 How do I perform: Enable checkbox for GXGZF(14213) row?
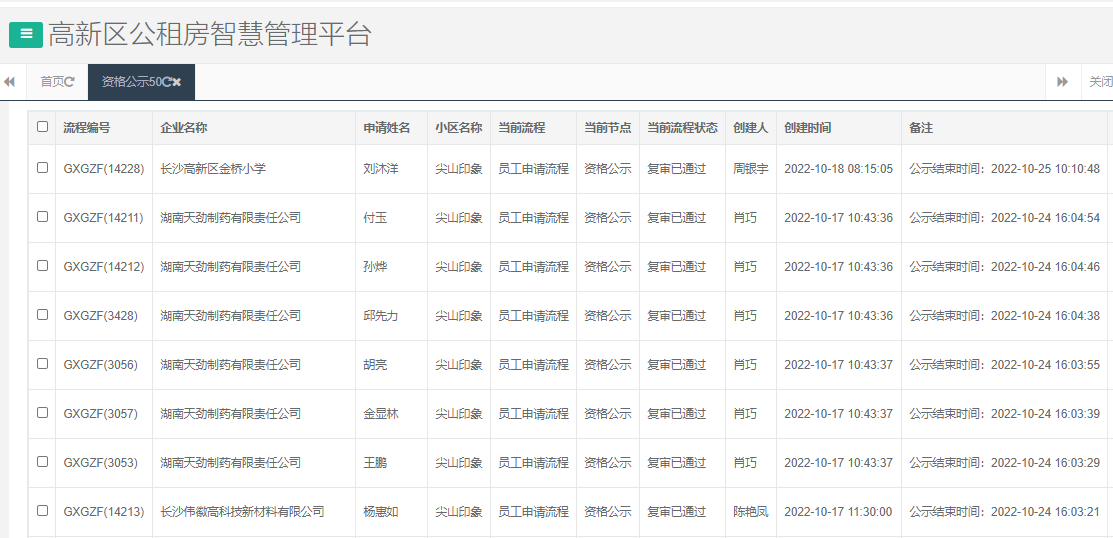tap(42, 510)
